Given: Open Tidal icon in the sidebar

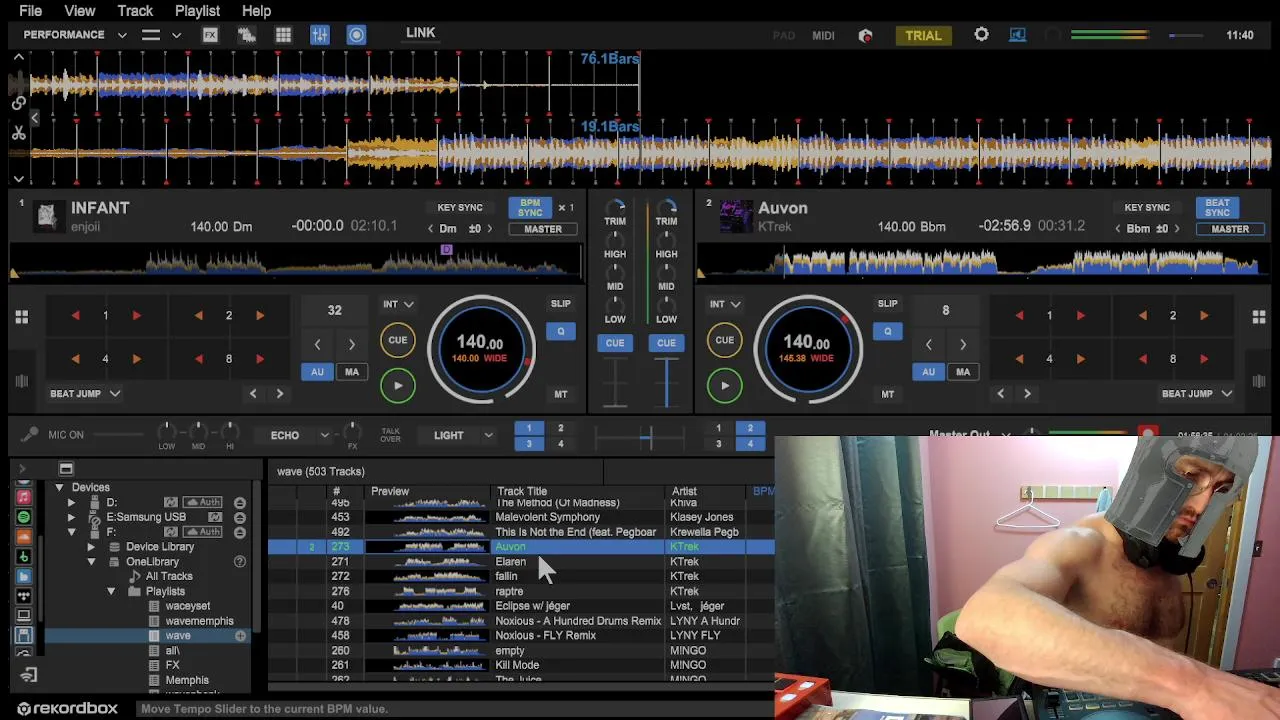Looking at the screenshot, I should coord(24,596).
